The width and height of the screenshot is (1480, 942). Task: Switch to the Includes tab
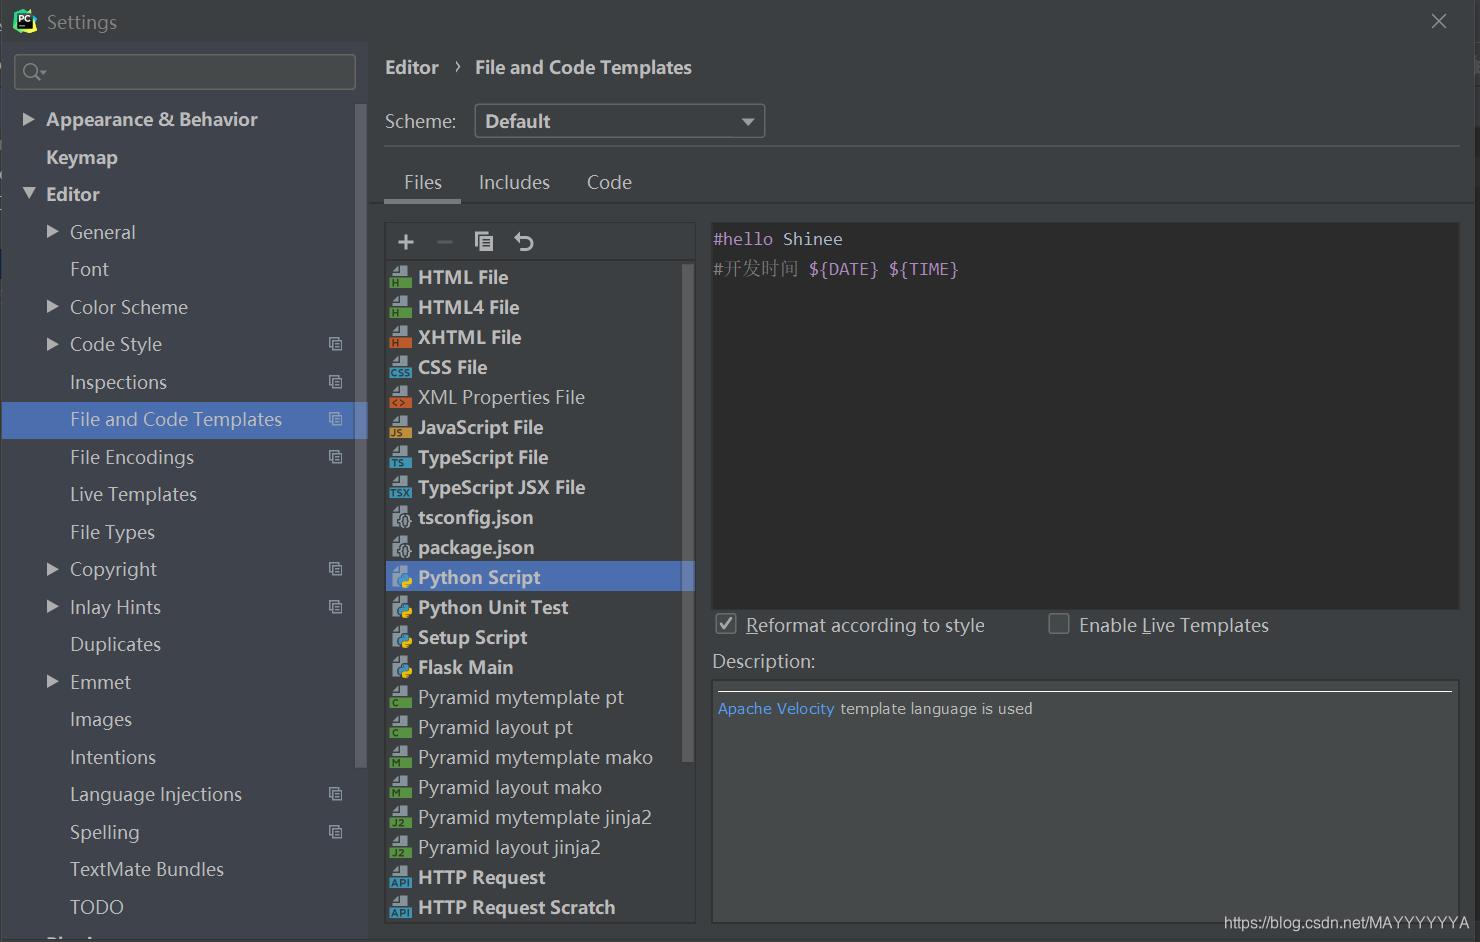pos(514,183)
